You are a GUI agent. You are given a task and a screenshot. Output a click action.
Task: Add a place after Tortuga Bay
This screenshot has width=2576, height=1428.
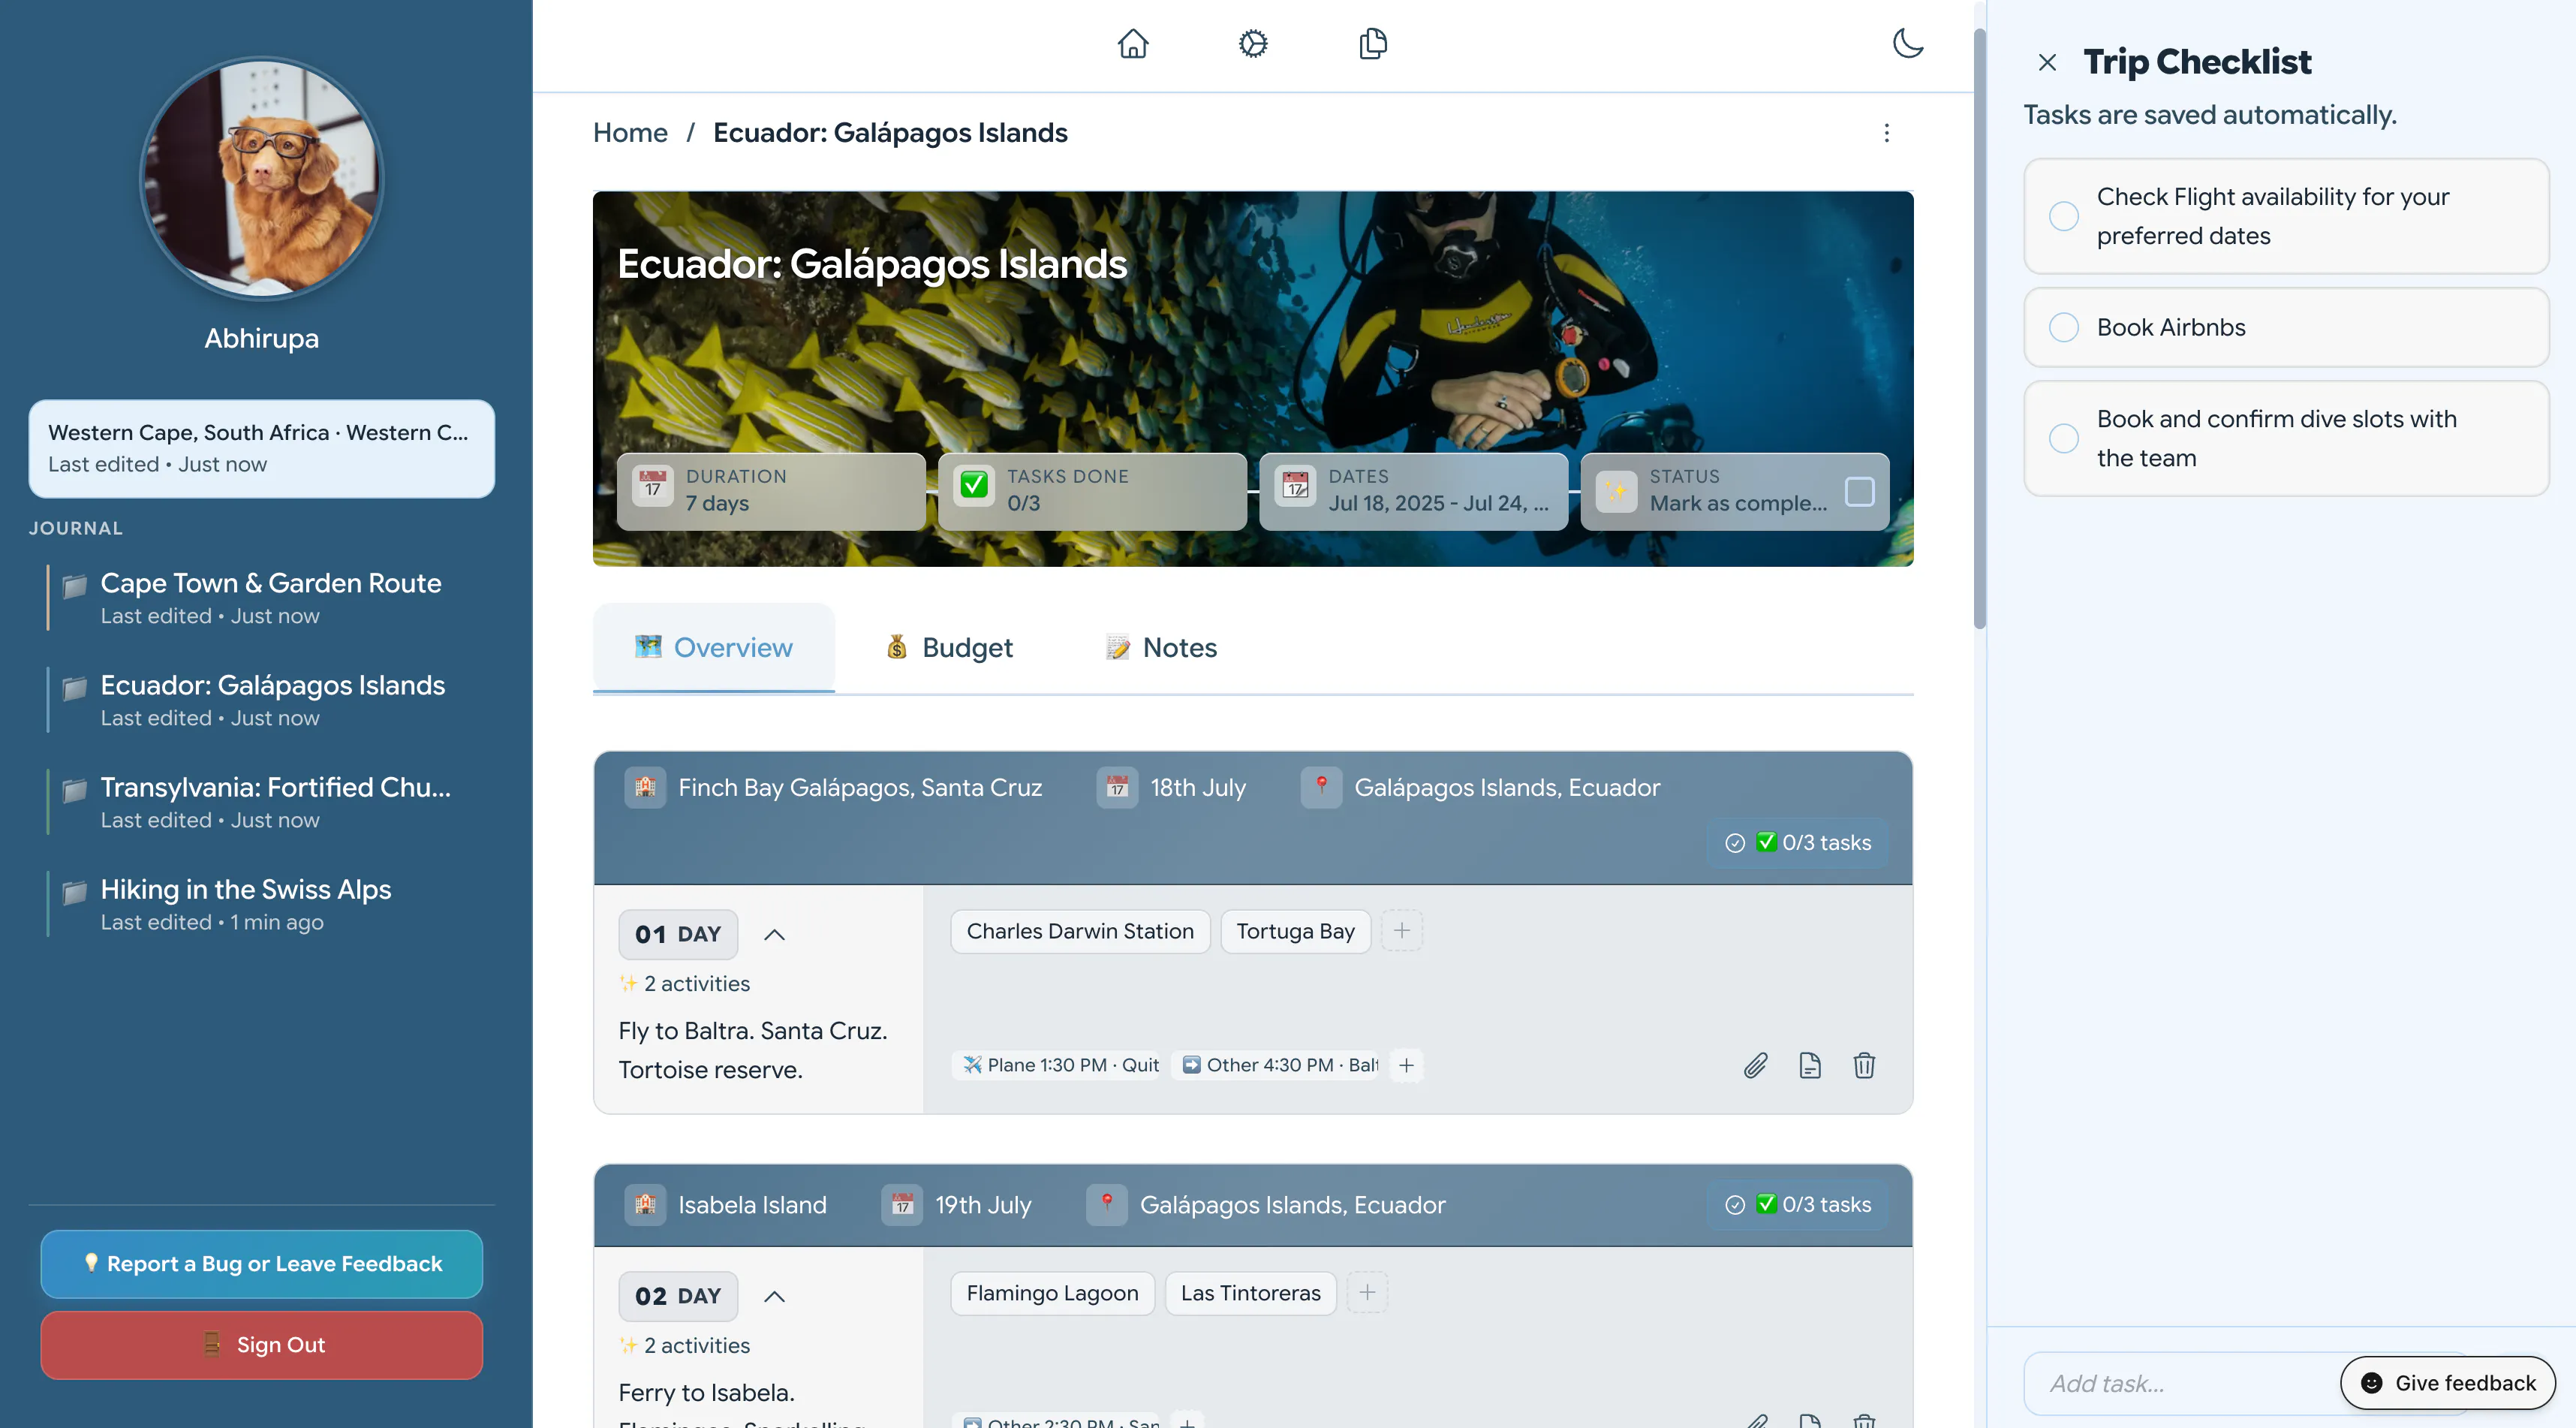click(x=1402, y=931)
